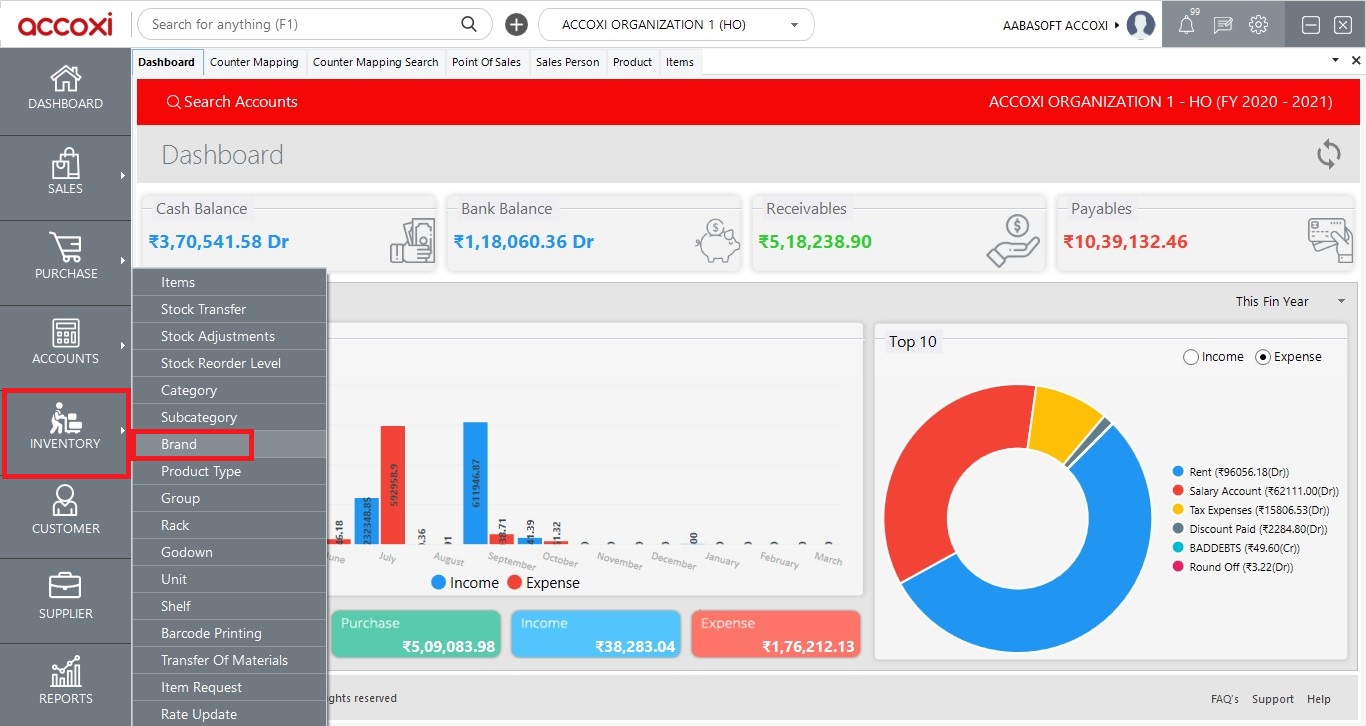Open Godown from the Inventory menu
The height and width of the screenshot is (726, 1366).
(x=229, y=552)
